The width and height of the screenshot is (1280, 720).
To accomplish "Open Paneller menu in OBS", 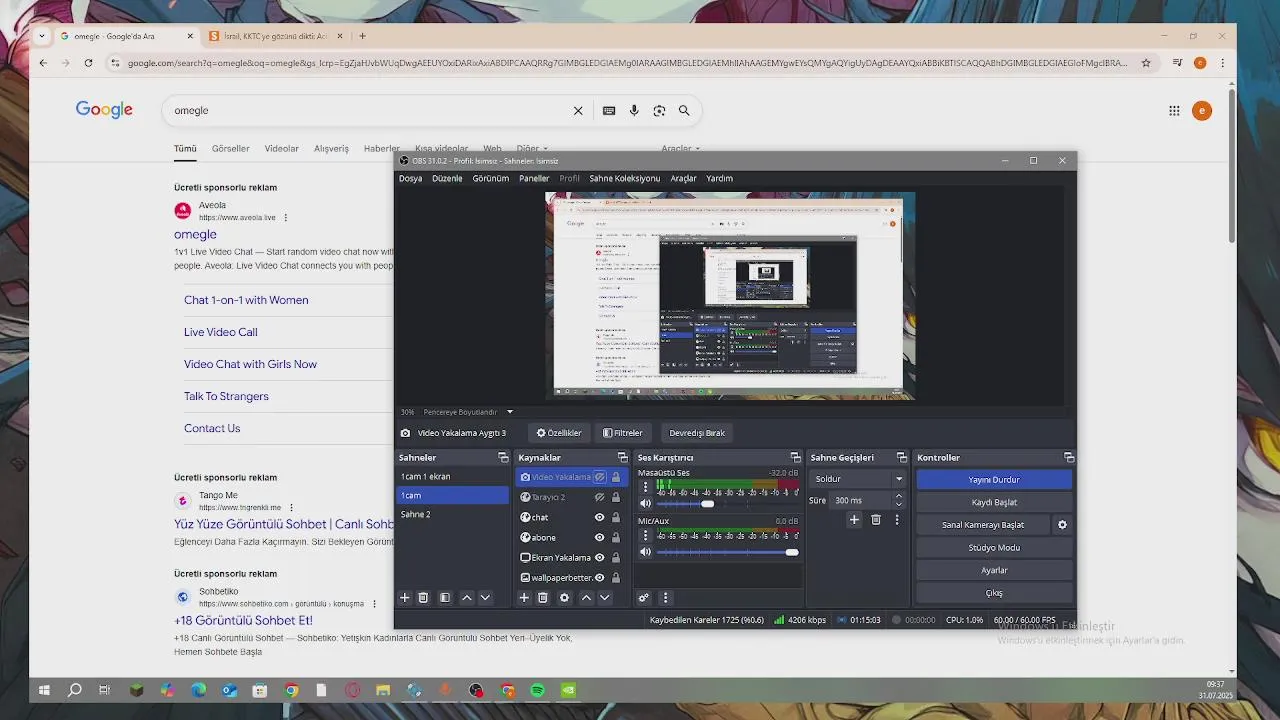I will [x=534, y=178].
